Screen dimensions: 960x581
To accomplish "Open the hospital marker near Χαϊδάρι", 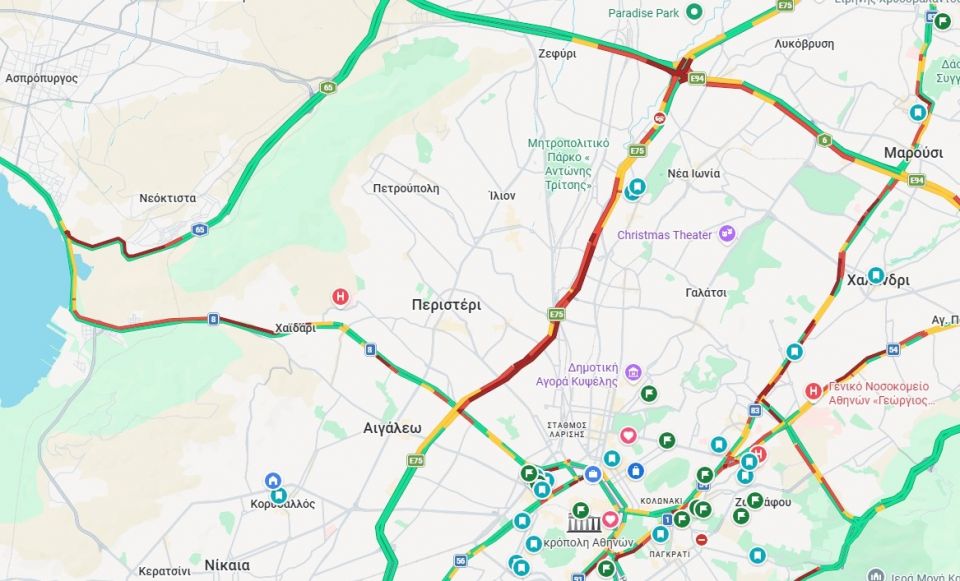I will [x=340, y=298].
